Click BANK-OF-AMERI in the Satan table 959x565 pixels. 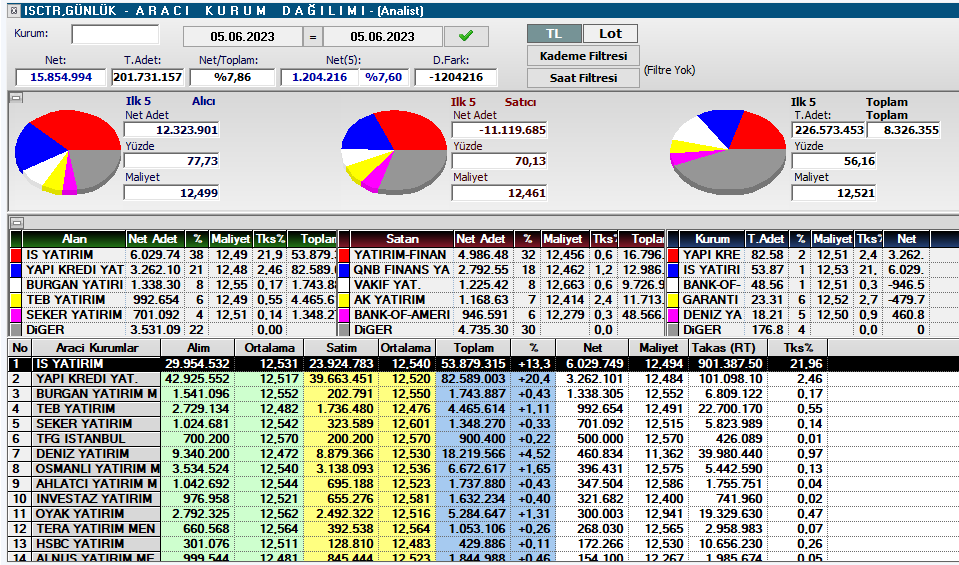[x=402, y=315]
